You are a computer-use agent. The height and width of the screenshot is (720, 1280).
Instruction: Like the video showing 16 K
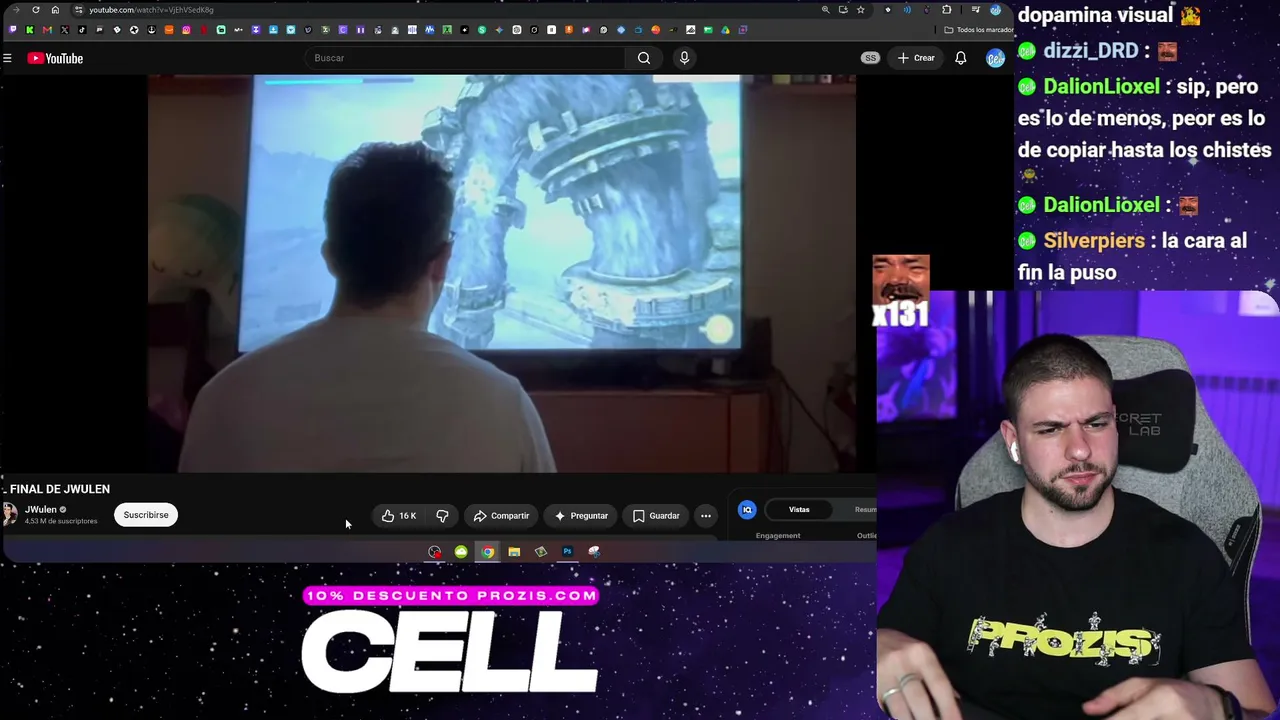(x=398, y=516)
